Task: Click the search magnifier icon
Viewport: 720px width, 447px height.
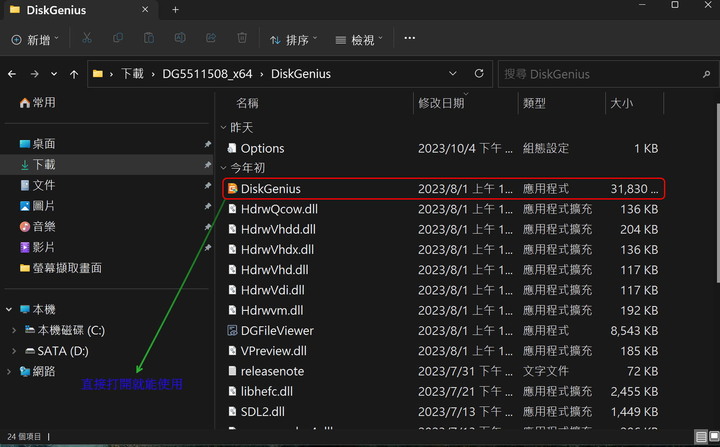Action: click(x=706, y=74)
